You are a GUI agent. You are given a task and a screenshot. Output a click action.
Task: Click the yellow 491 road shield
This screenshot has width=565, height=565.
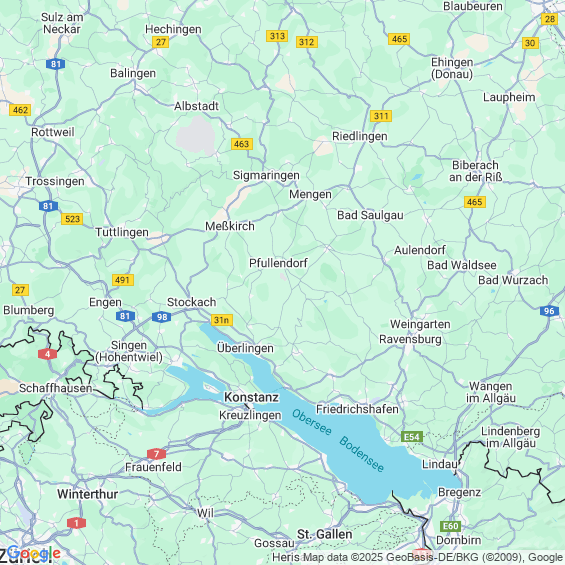point(123,280)
